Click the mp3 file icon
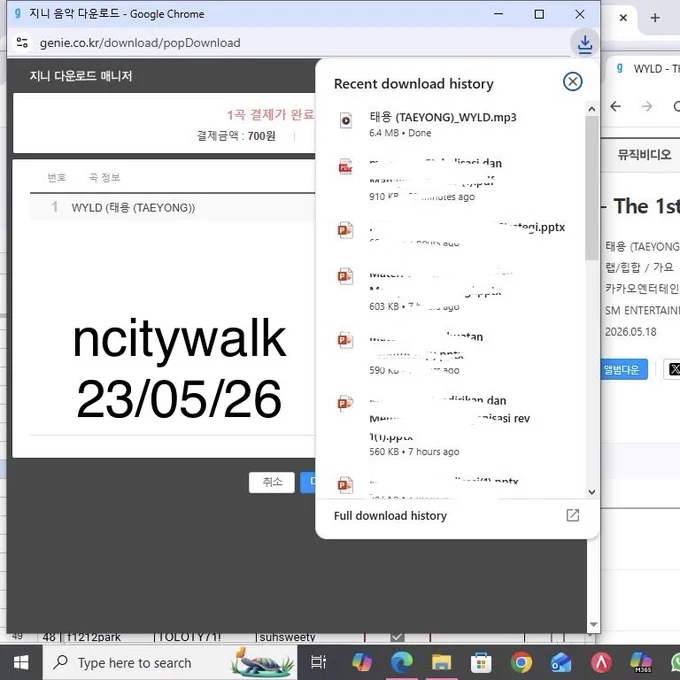The image size is (680, 680). tap(346, 120)
